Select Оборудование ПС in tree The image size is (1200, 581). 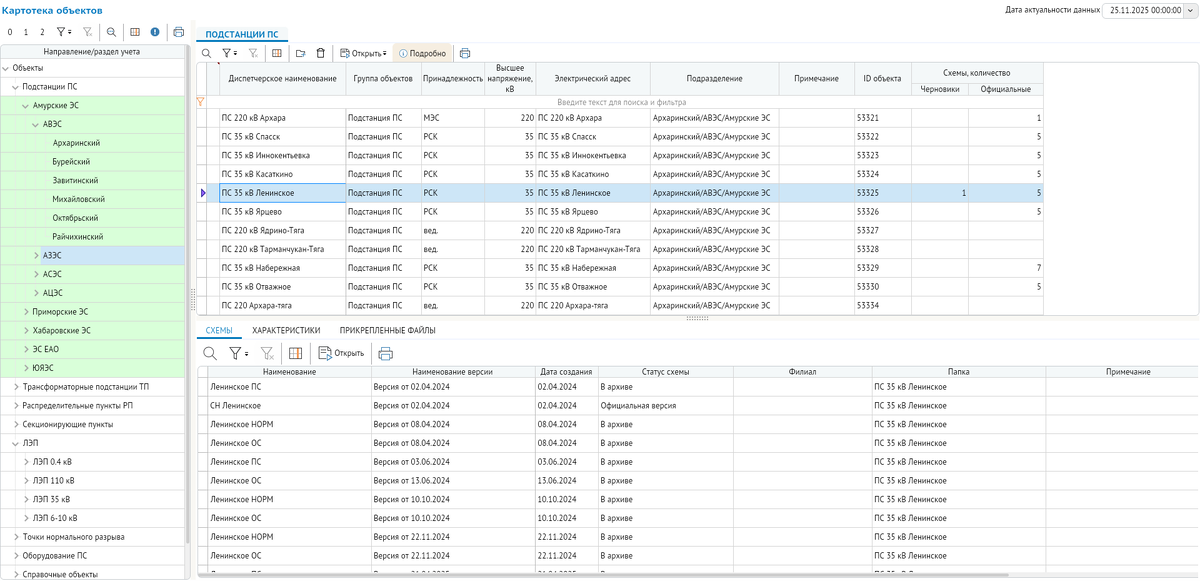click(x=55, y=556)
